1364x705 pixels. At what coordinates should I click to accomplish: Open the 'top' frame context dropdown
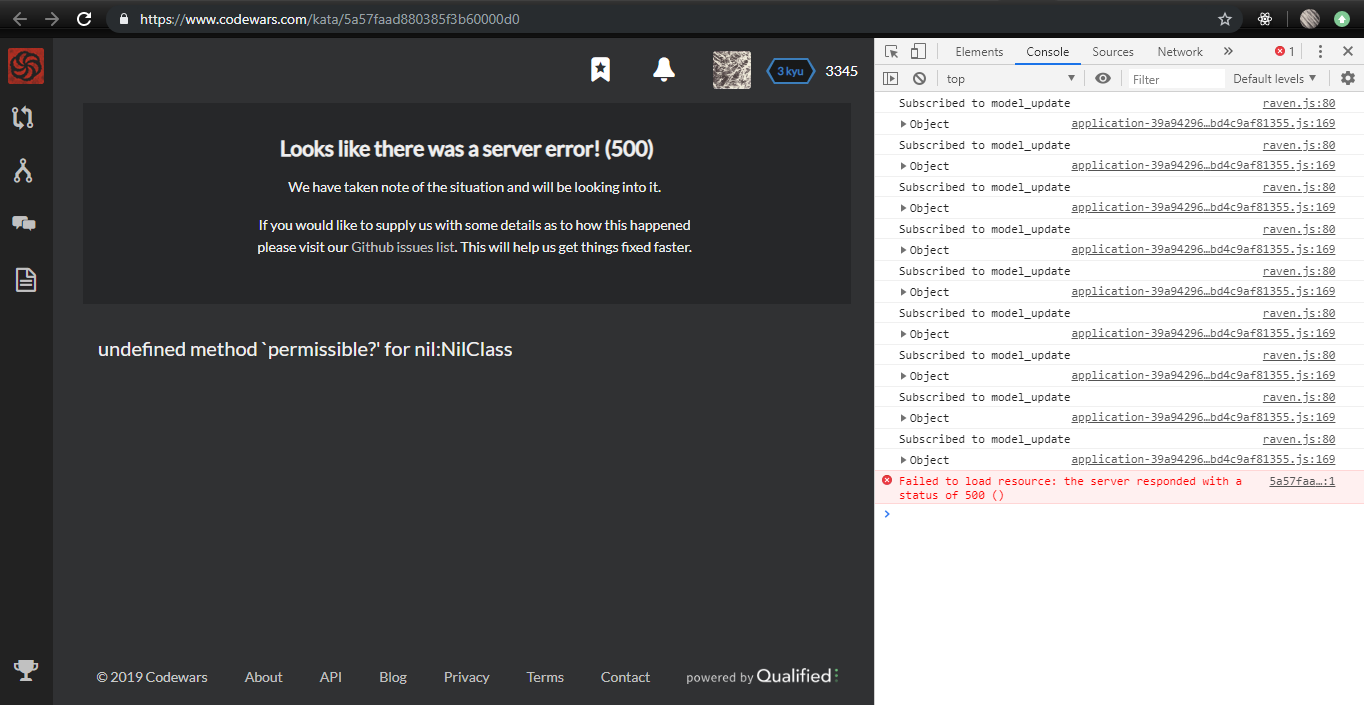point(1010,78)
